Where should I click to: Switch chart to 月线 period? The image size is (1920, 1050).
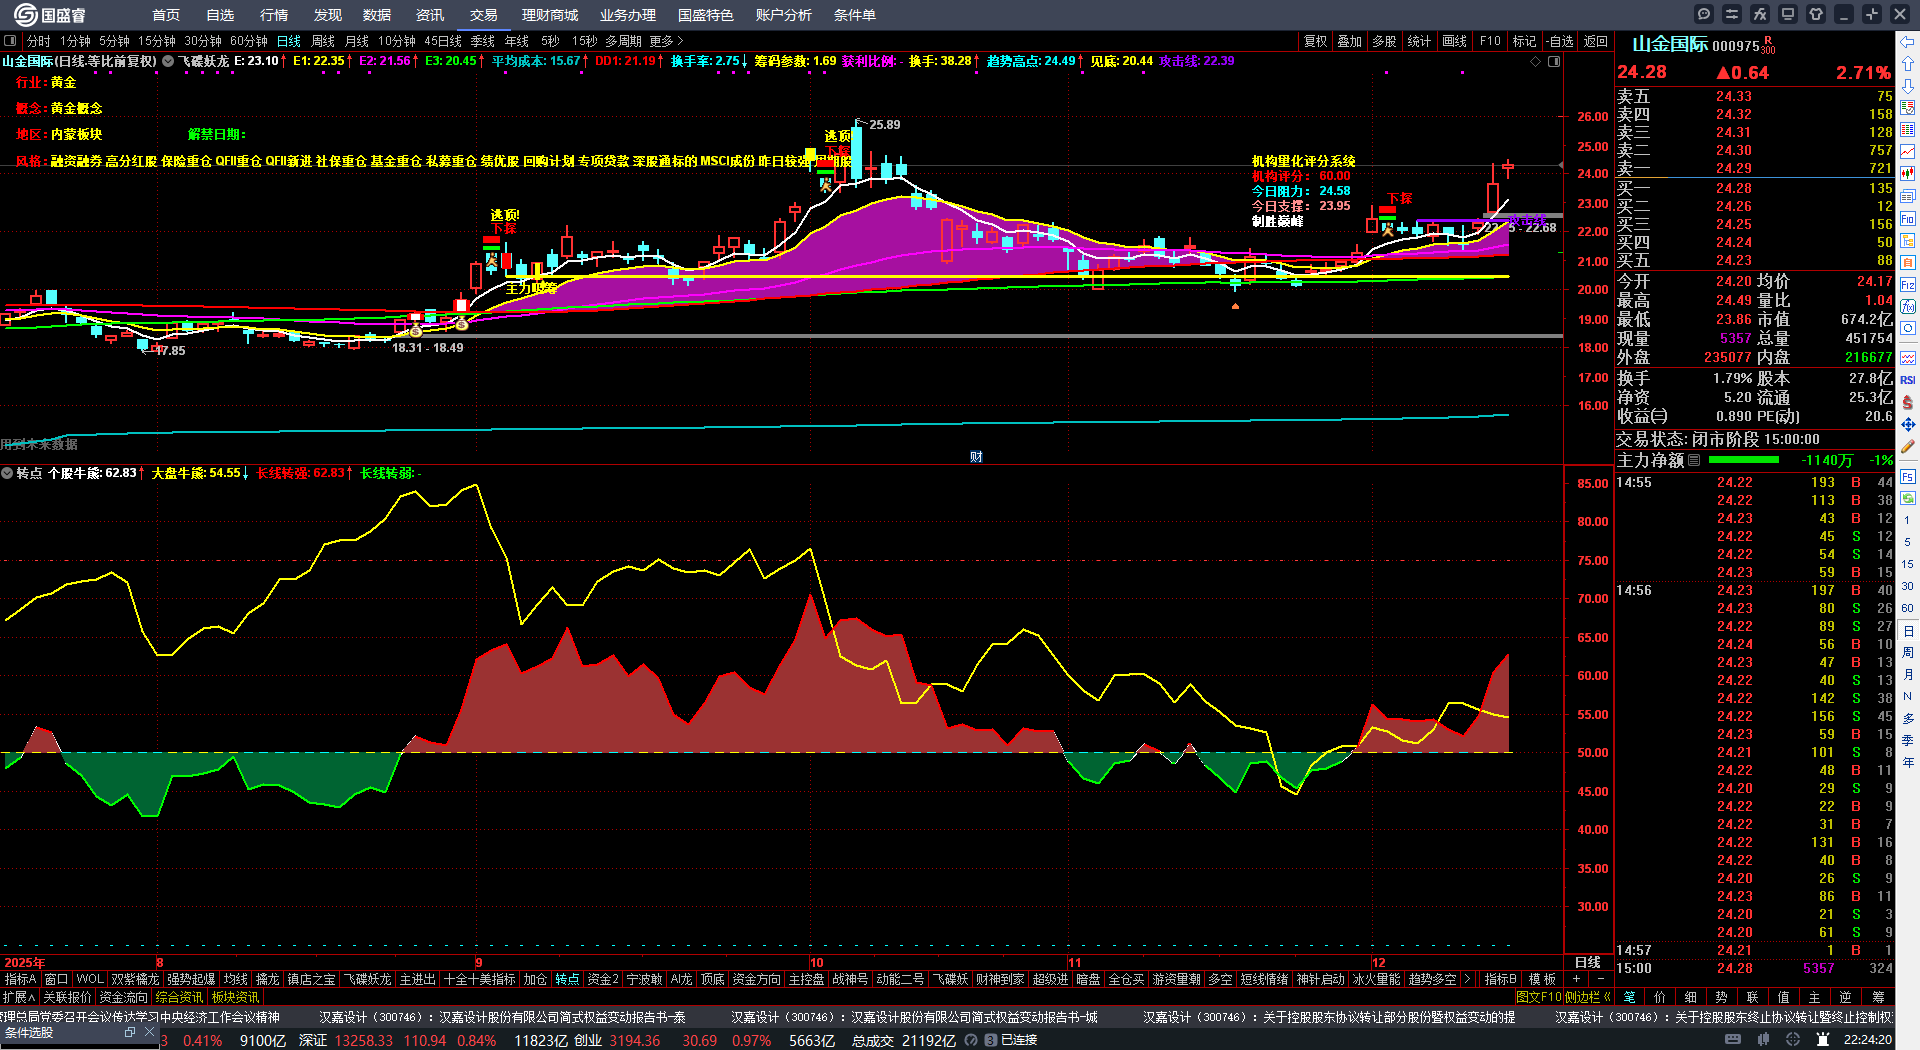[357, 41]
